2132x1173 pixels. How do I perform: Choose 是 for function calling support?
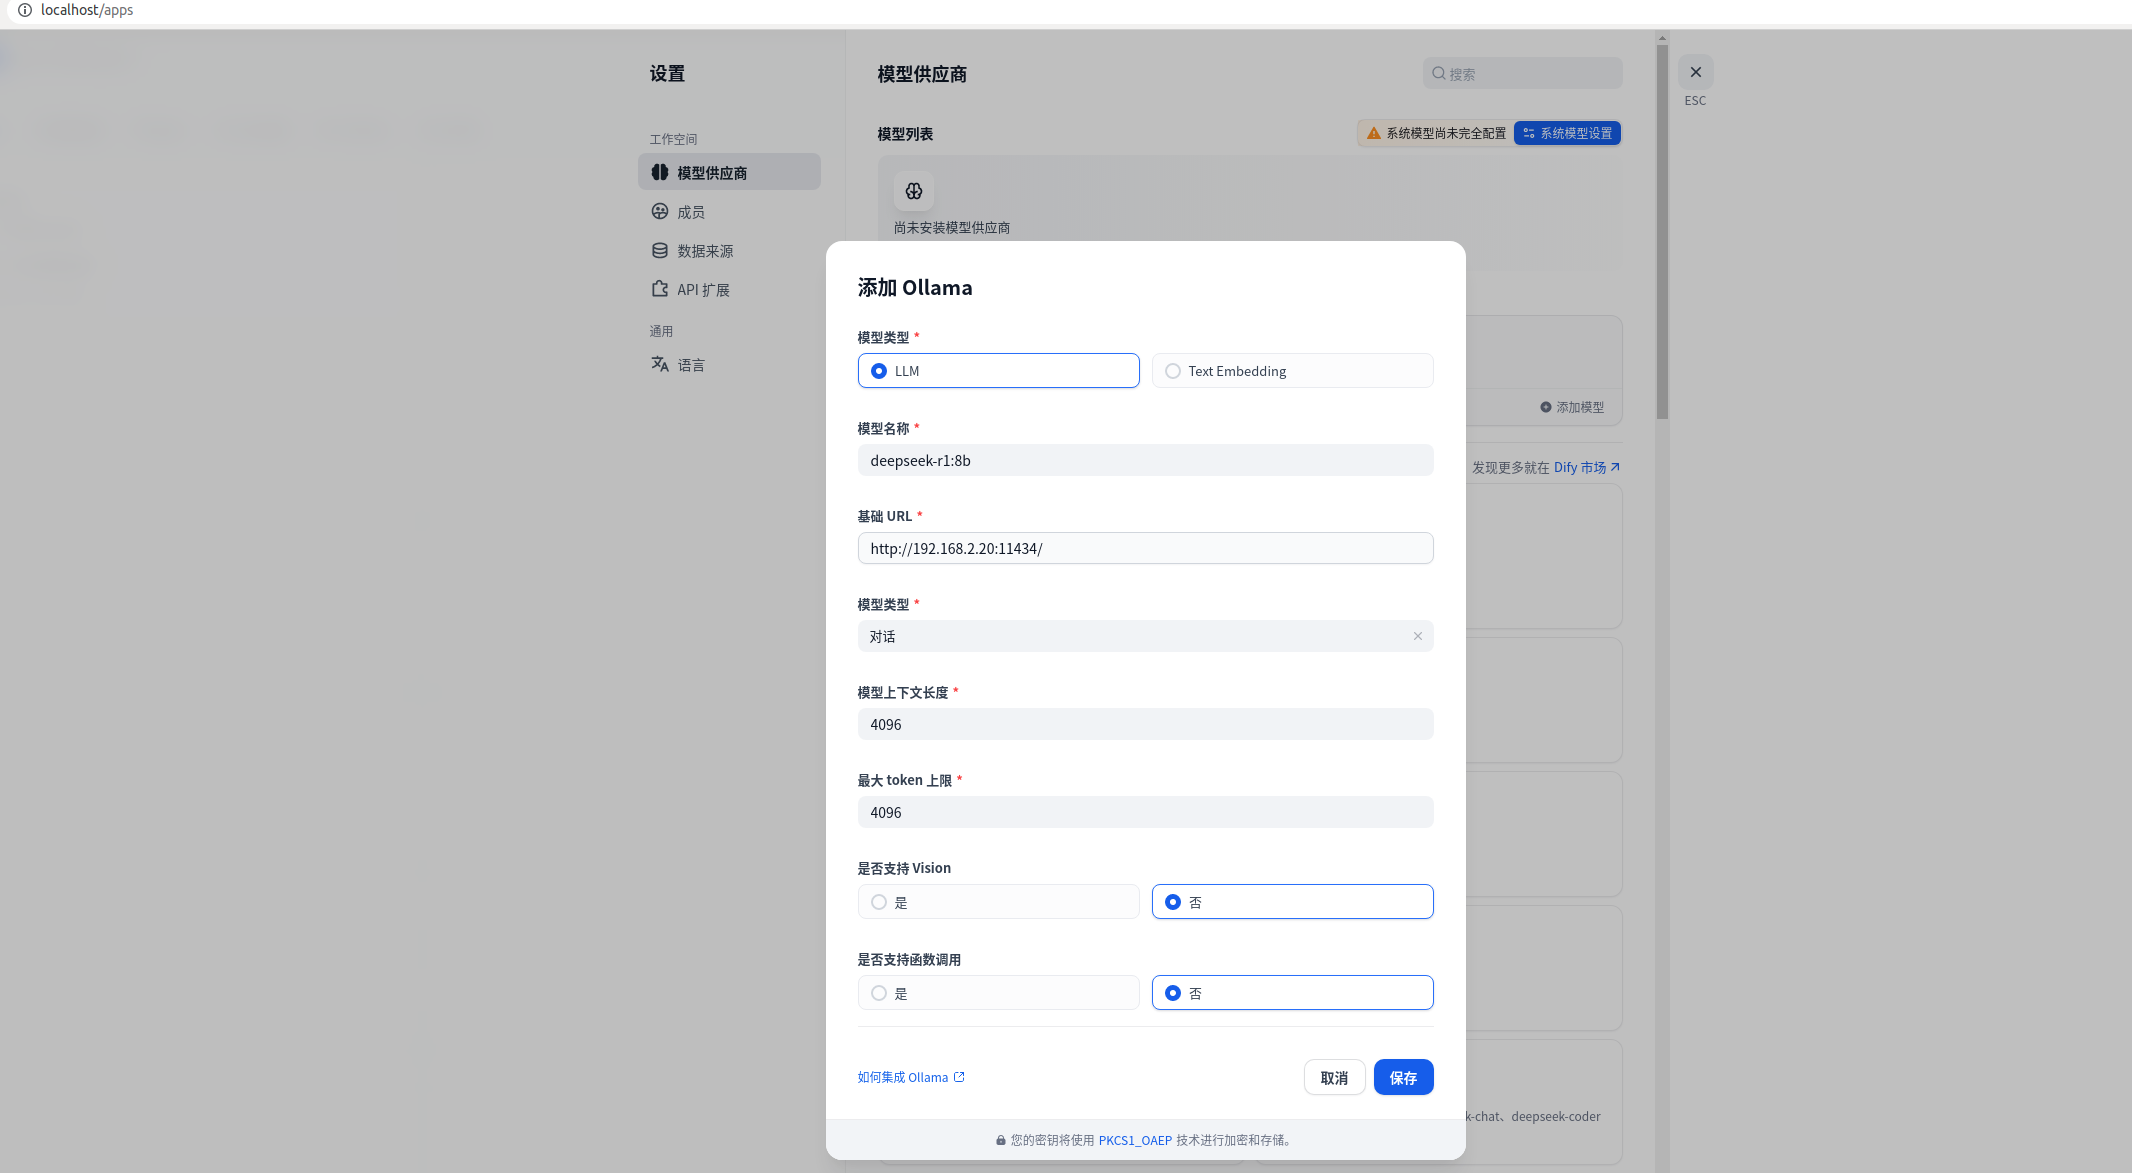[879, 993]
